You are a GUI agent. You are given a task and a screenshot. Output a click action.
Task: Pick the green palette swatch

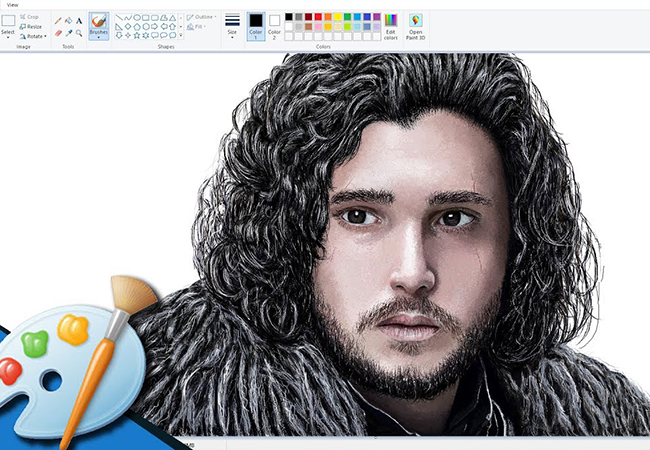point(347,17)
